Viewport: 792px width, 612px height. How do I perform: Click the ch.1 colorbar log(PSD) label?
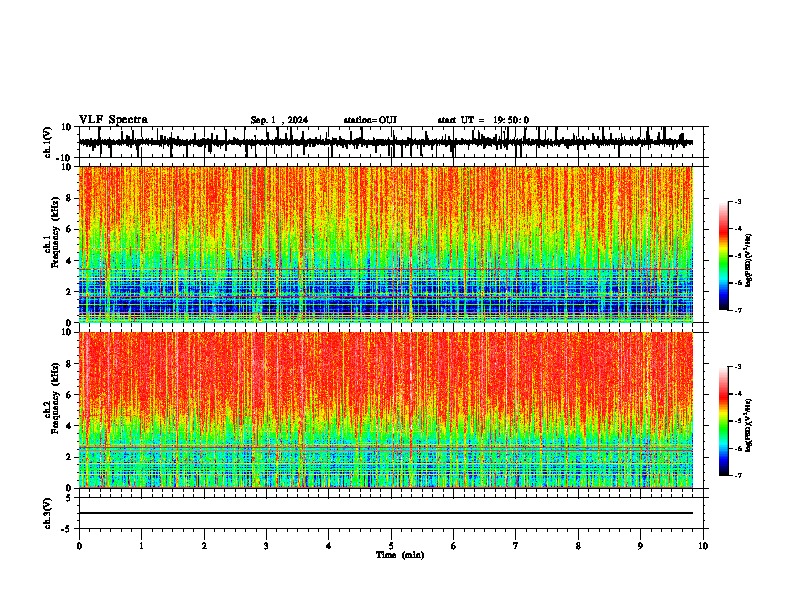tap(748, 261)
